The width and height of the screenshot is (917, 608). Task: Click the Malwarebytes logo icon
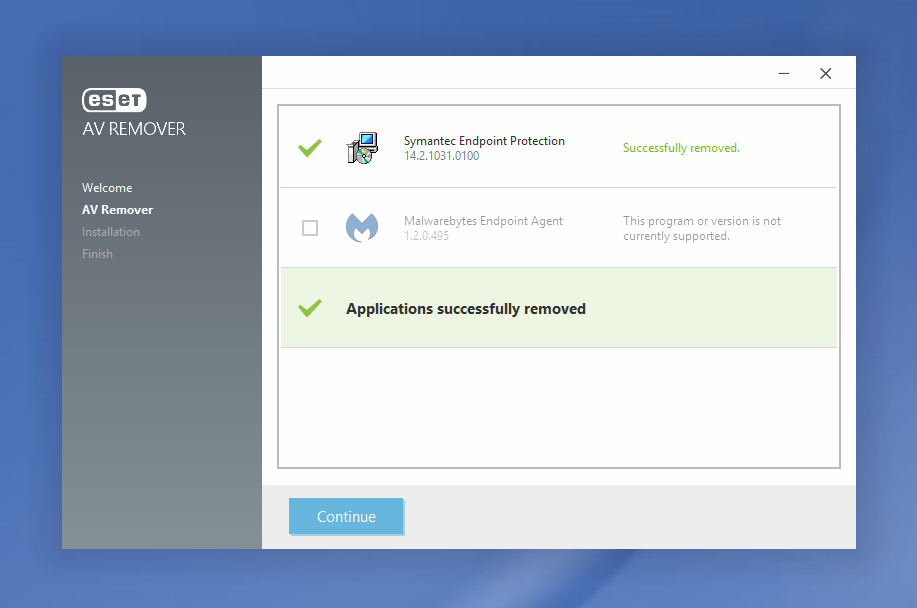point(362,227)
